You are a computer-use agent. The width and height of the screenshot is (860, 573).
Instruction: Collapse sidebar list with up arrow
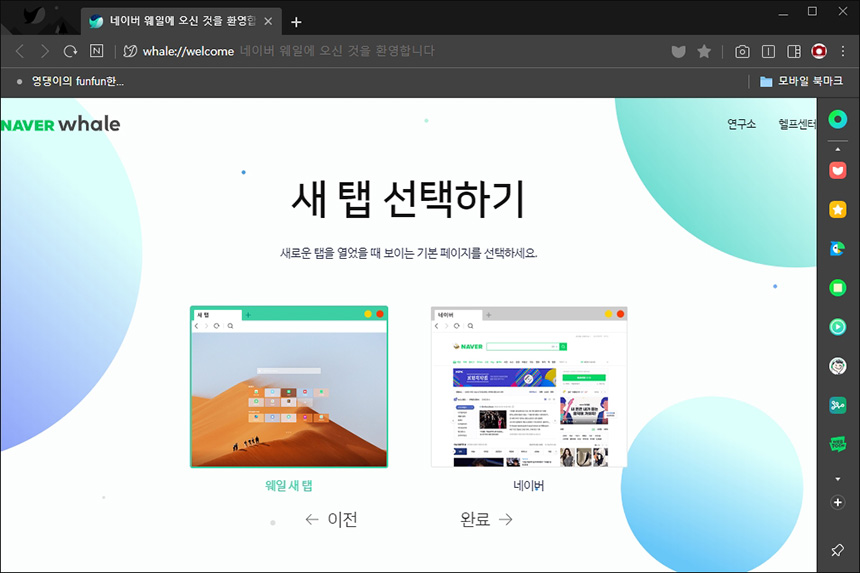(838, 149)
